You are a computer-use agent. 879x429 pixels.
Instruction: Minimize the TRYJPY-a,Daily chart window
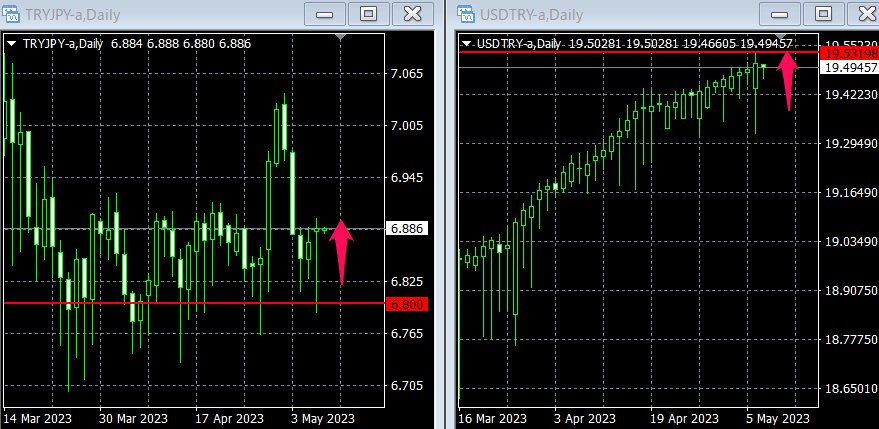click(325, 14)
